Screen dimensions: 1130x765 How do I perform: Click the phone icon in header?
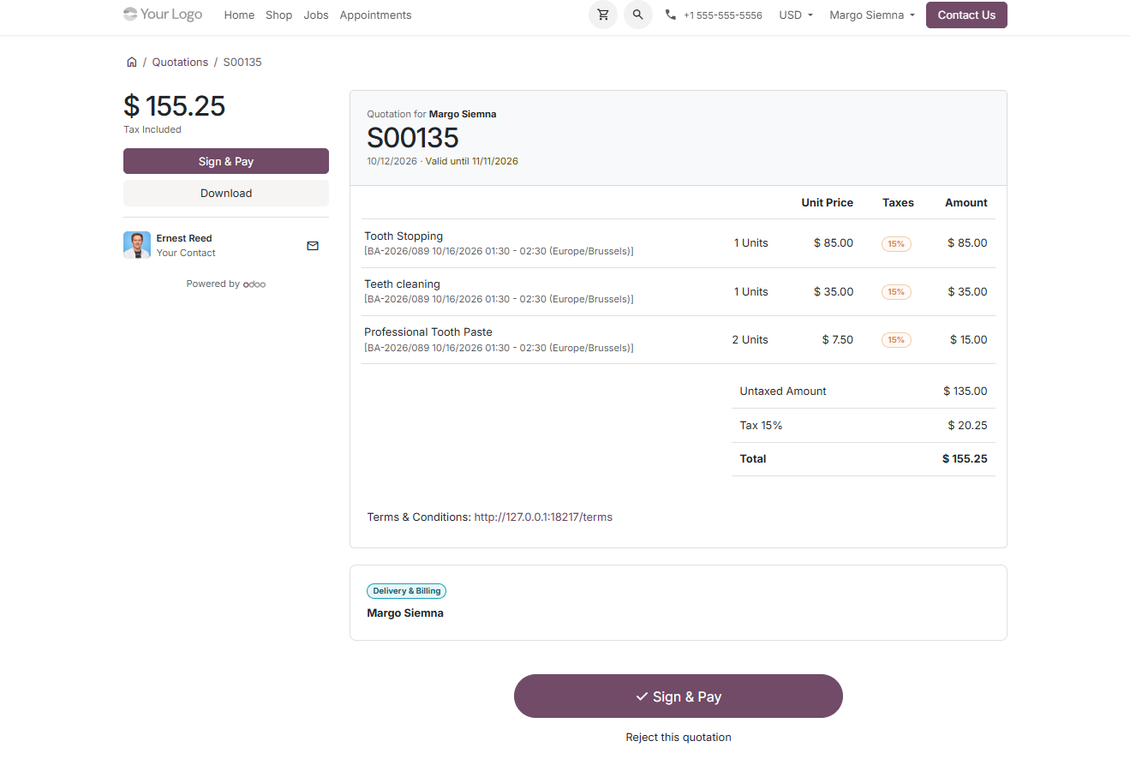(x=670, y=14)
